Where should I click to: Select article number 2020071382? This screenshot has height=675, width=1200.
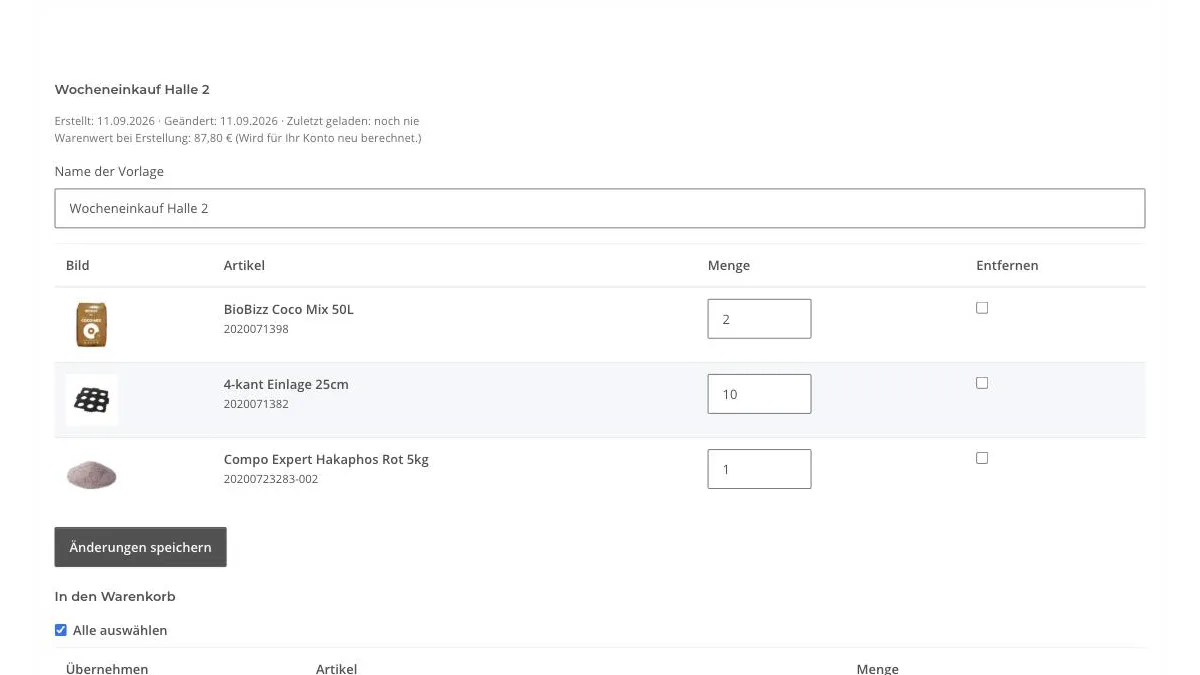[x=256, y=404]
